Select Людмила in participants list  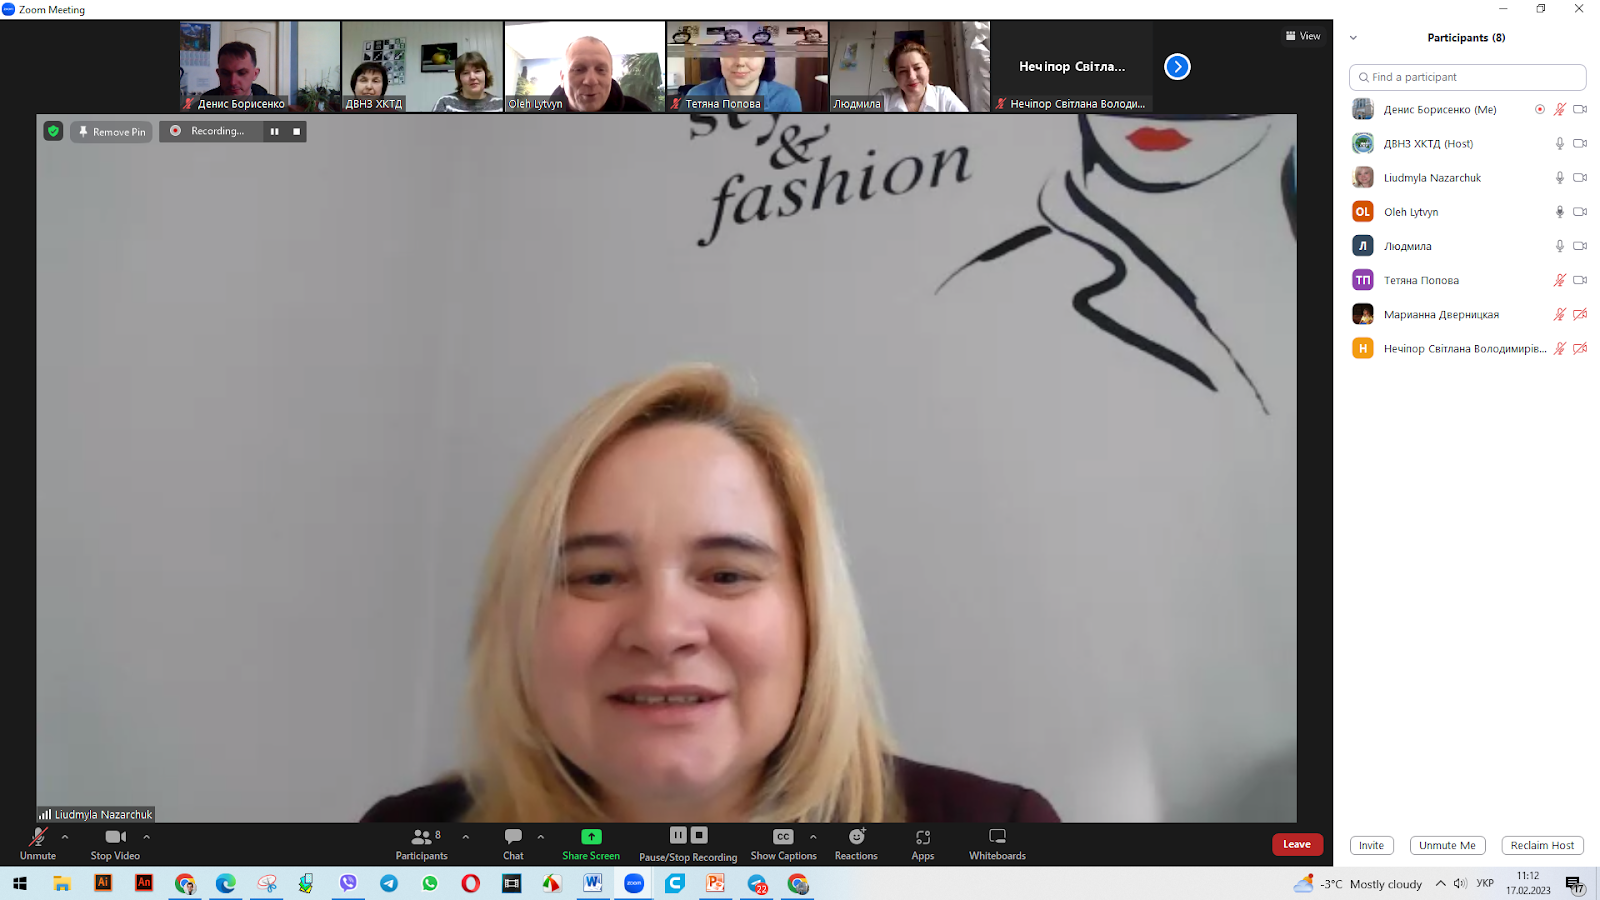point(1467,246)
